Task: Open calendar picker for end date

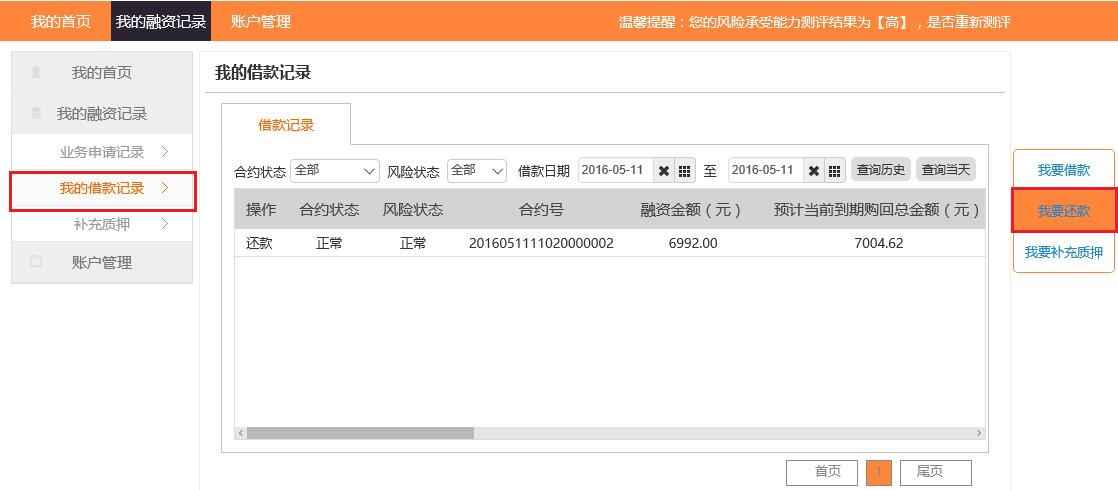Action: 835,171
